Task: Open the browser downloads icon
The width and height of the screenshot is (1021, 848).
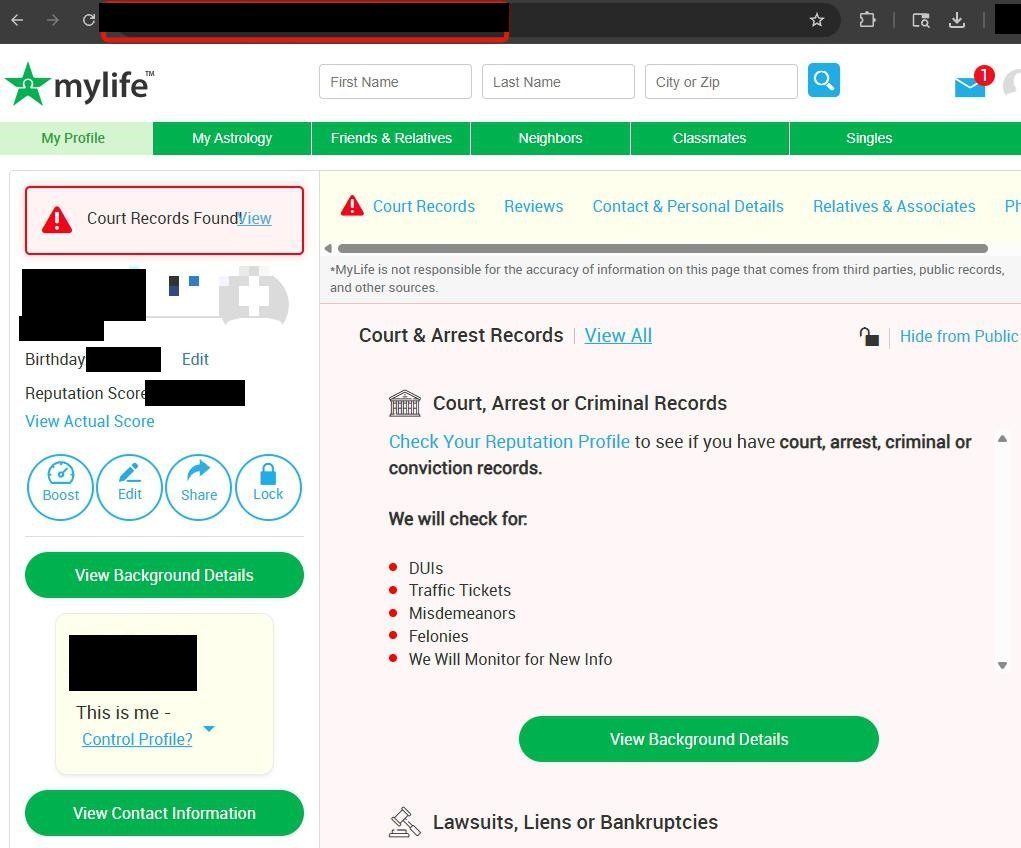Action: [x=957, y=20]
